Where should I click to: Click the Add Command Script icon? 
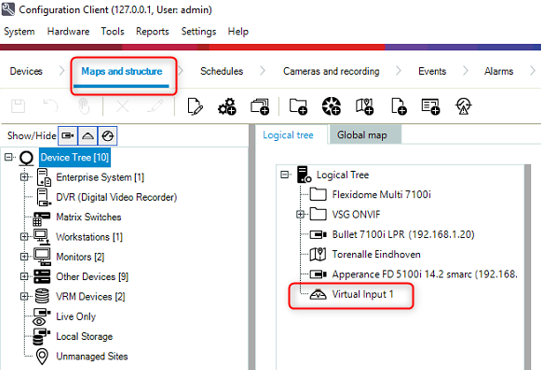[431, 106]
